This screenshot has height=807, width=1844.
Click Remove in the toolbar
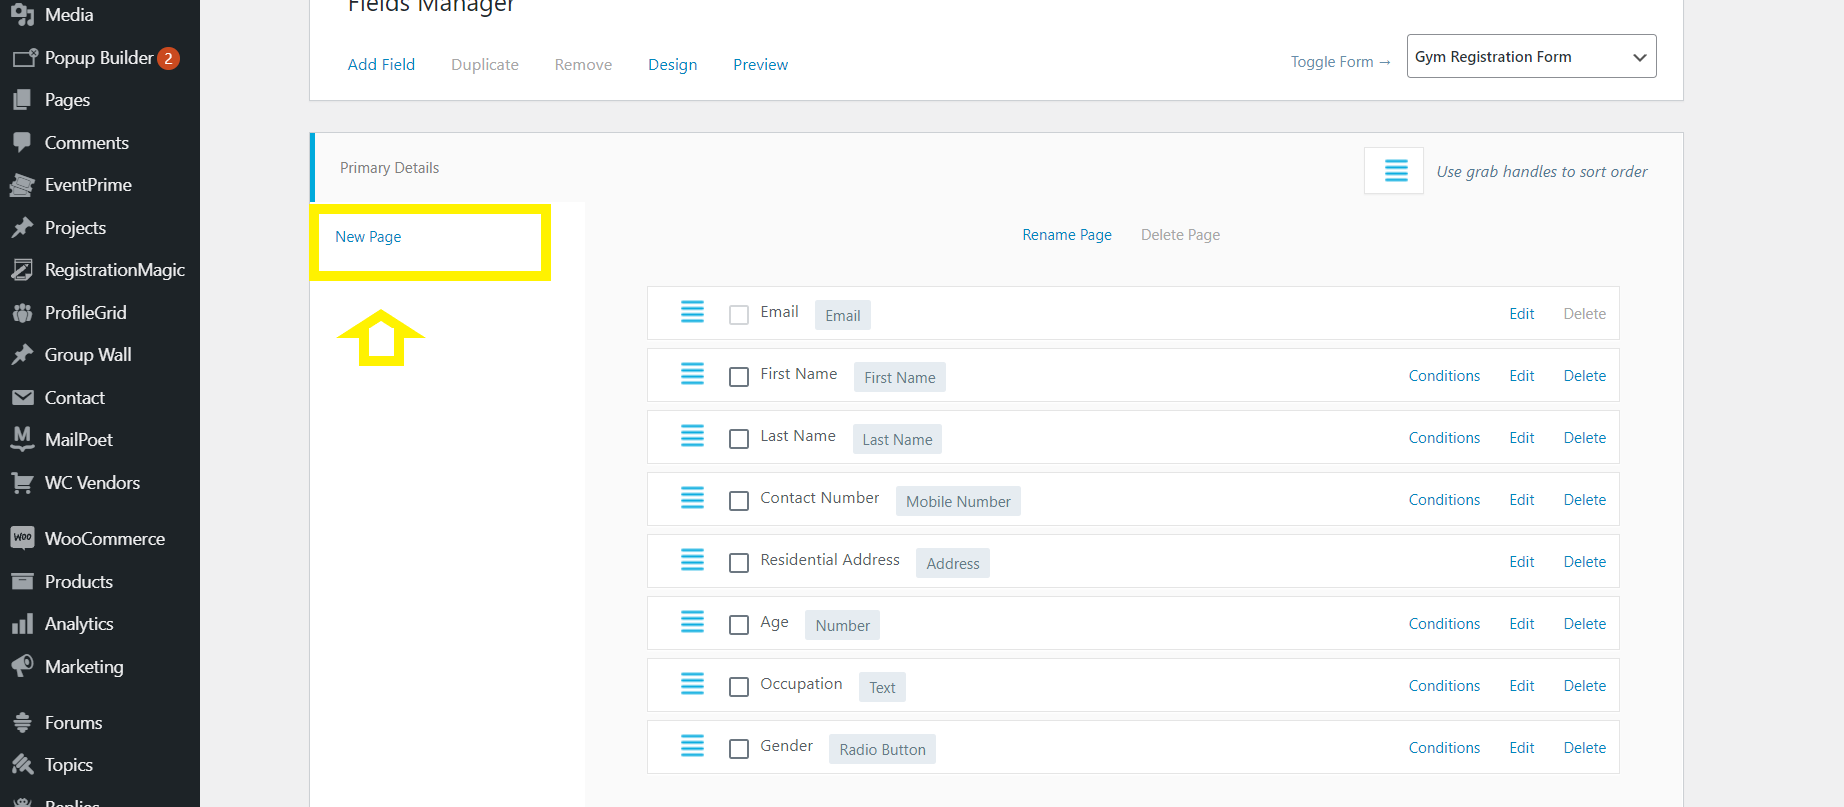[x=583, y=64]
